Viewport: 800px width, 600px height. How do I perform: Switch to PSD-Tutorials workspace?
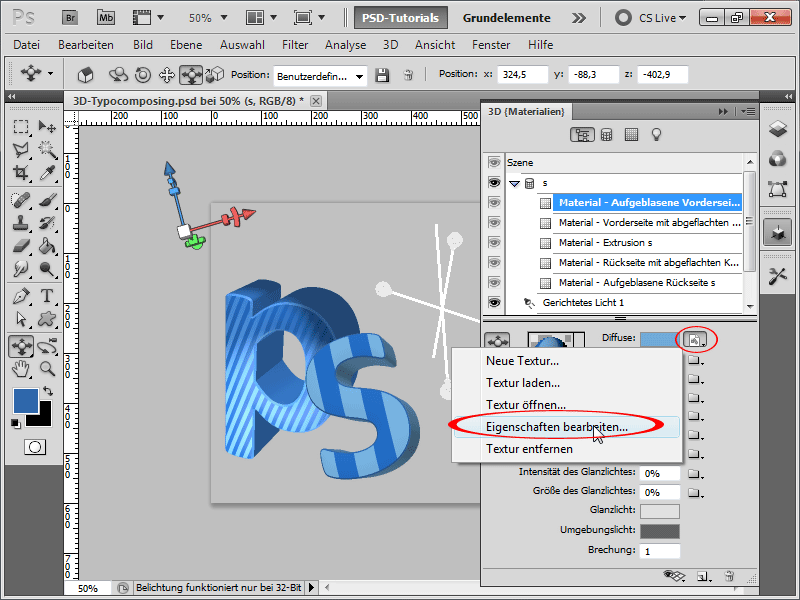pos(401,18)
